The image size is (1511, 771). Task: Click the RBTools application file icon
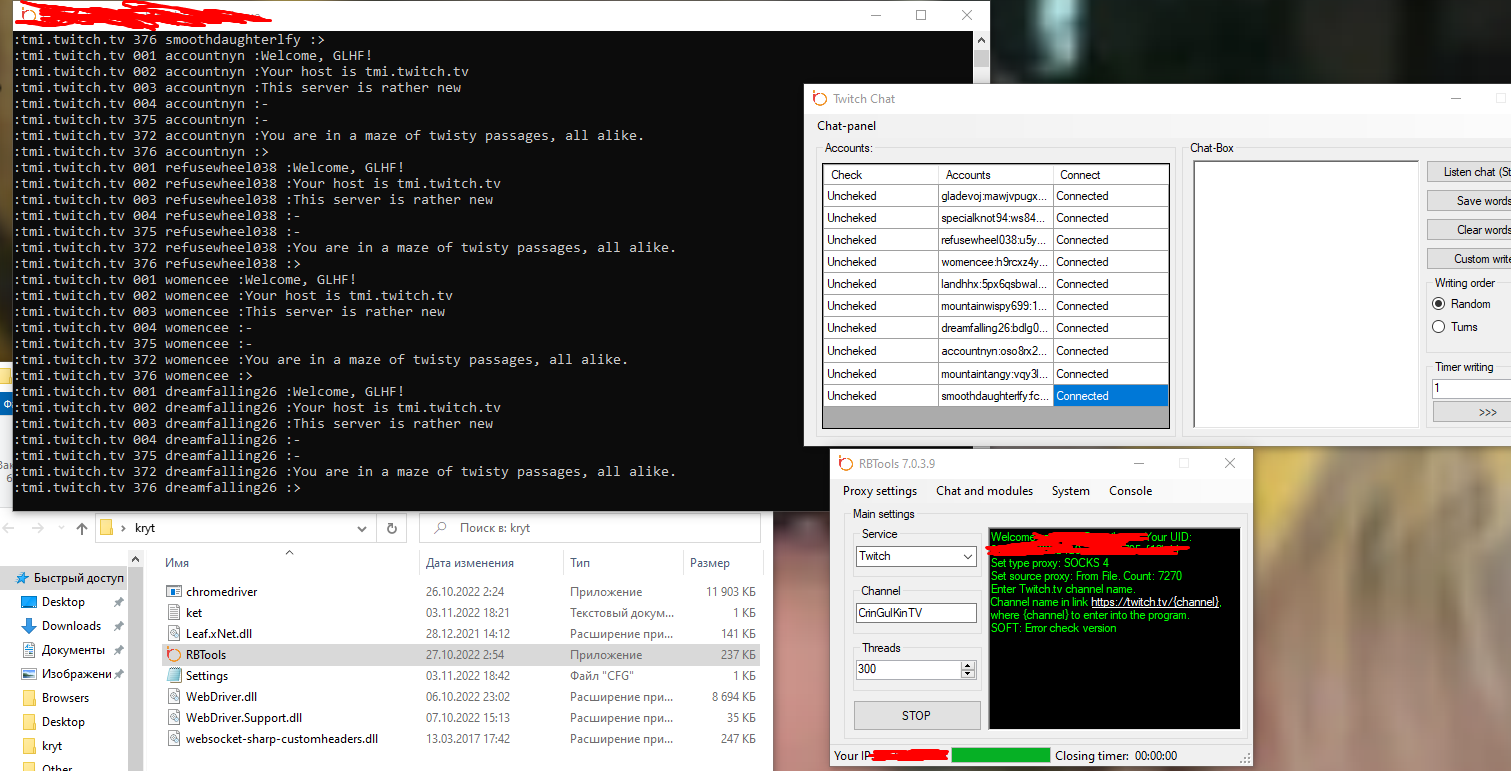pos(174,655)
